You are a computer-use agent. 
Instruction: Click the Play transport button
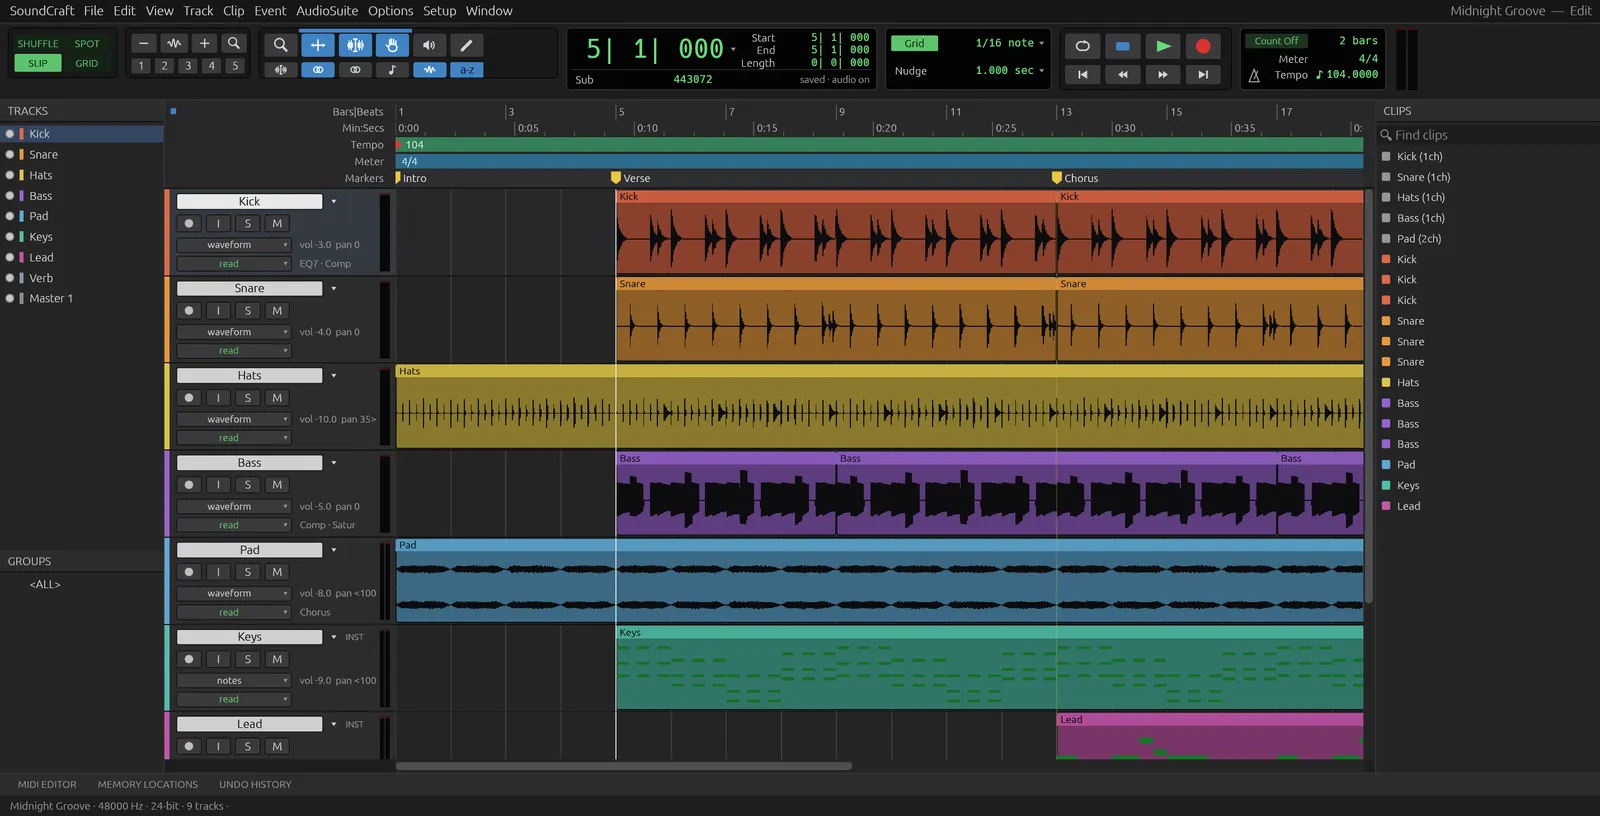coord(1163,46)
